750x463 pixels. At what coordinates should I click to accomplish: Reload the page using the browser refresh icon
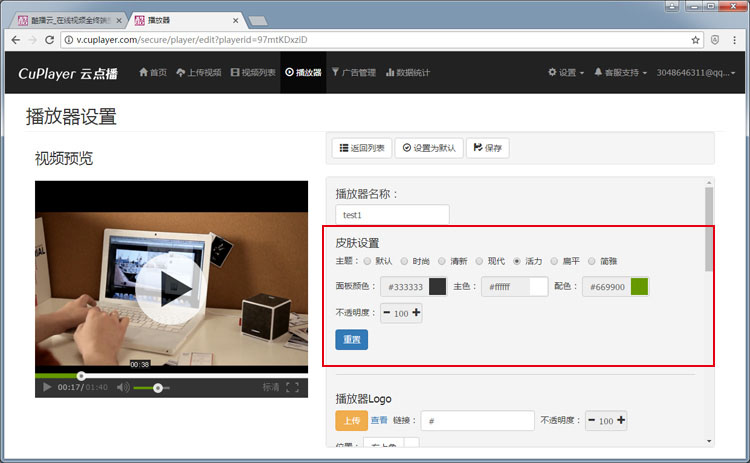50,40
